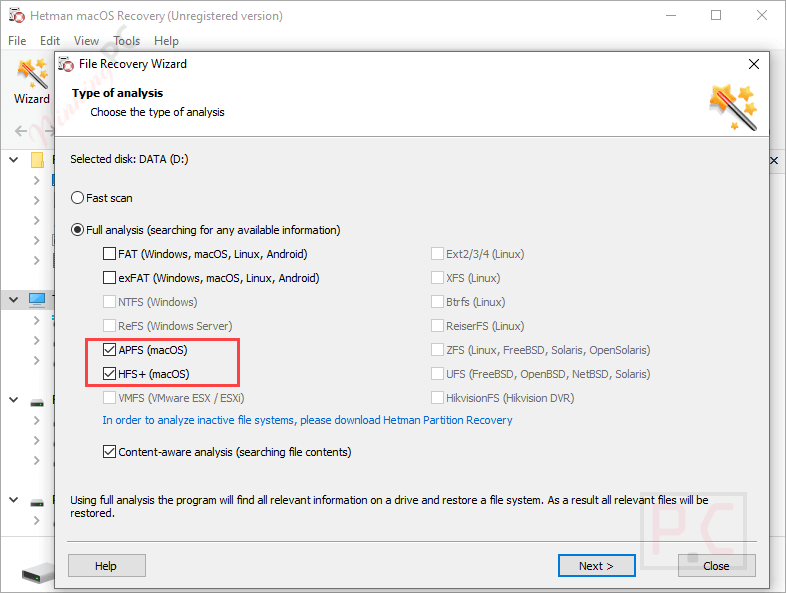Open the File menu

pos(17,41)
